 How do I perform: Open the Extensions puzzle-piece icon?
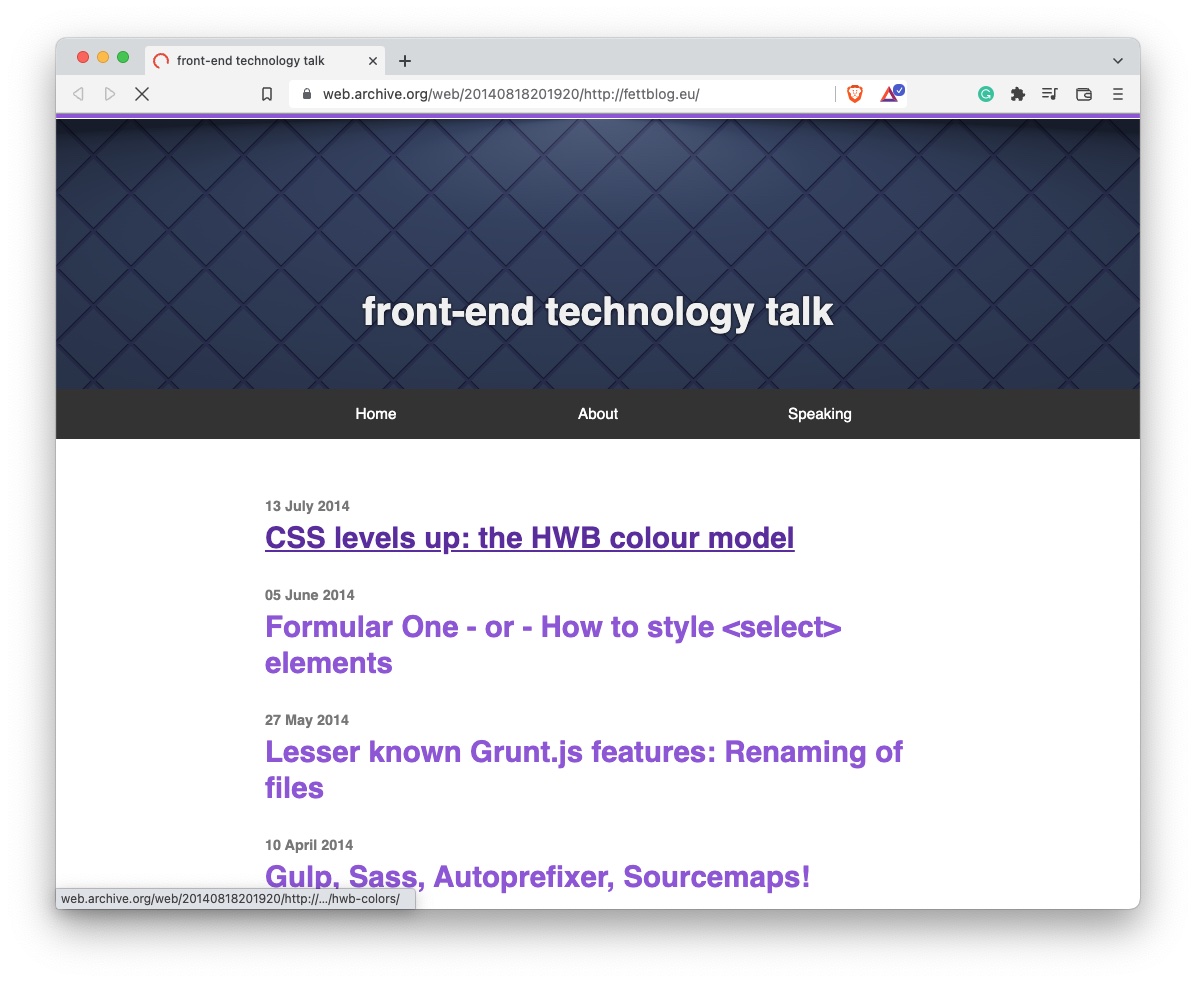[1018, 93]
